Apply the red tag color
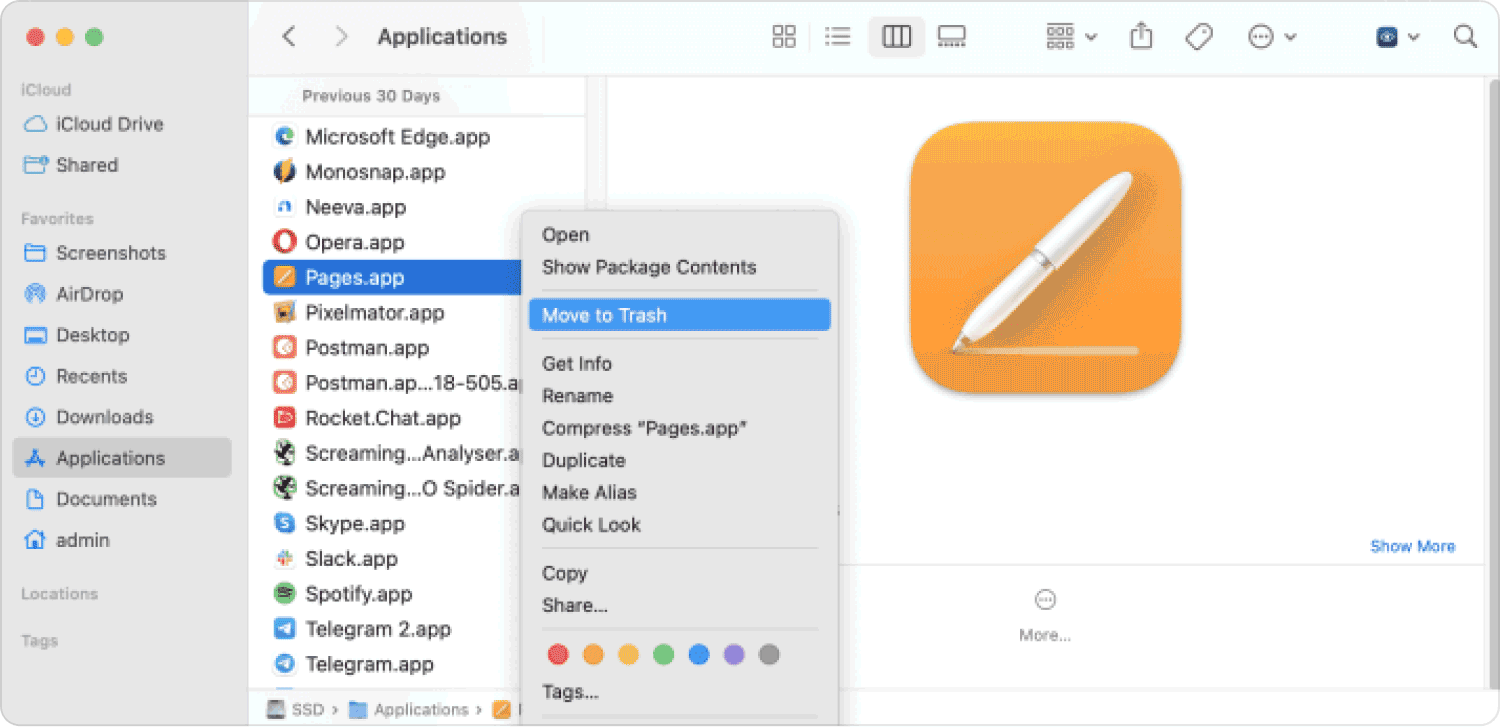This screenshot has width=1500, height=727. [x=558, y=655]
